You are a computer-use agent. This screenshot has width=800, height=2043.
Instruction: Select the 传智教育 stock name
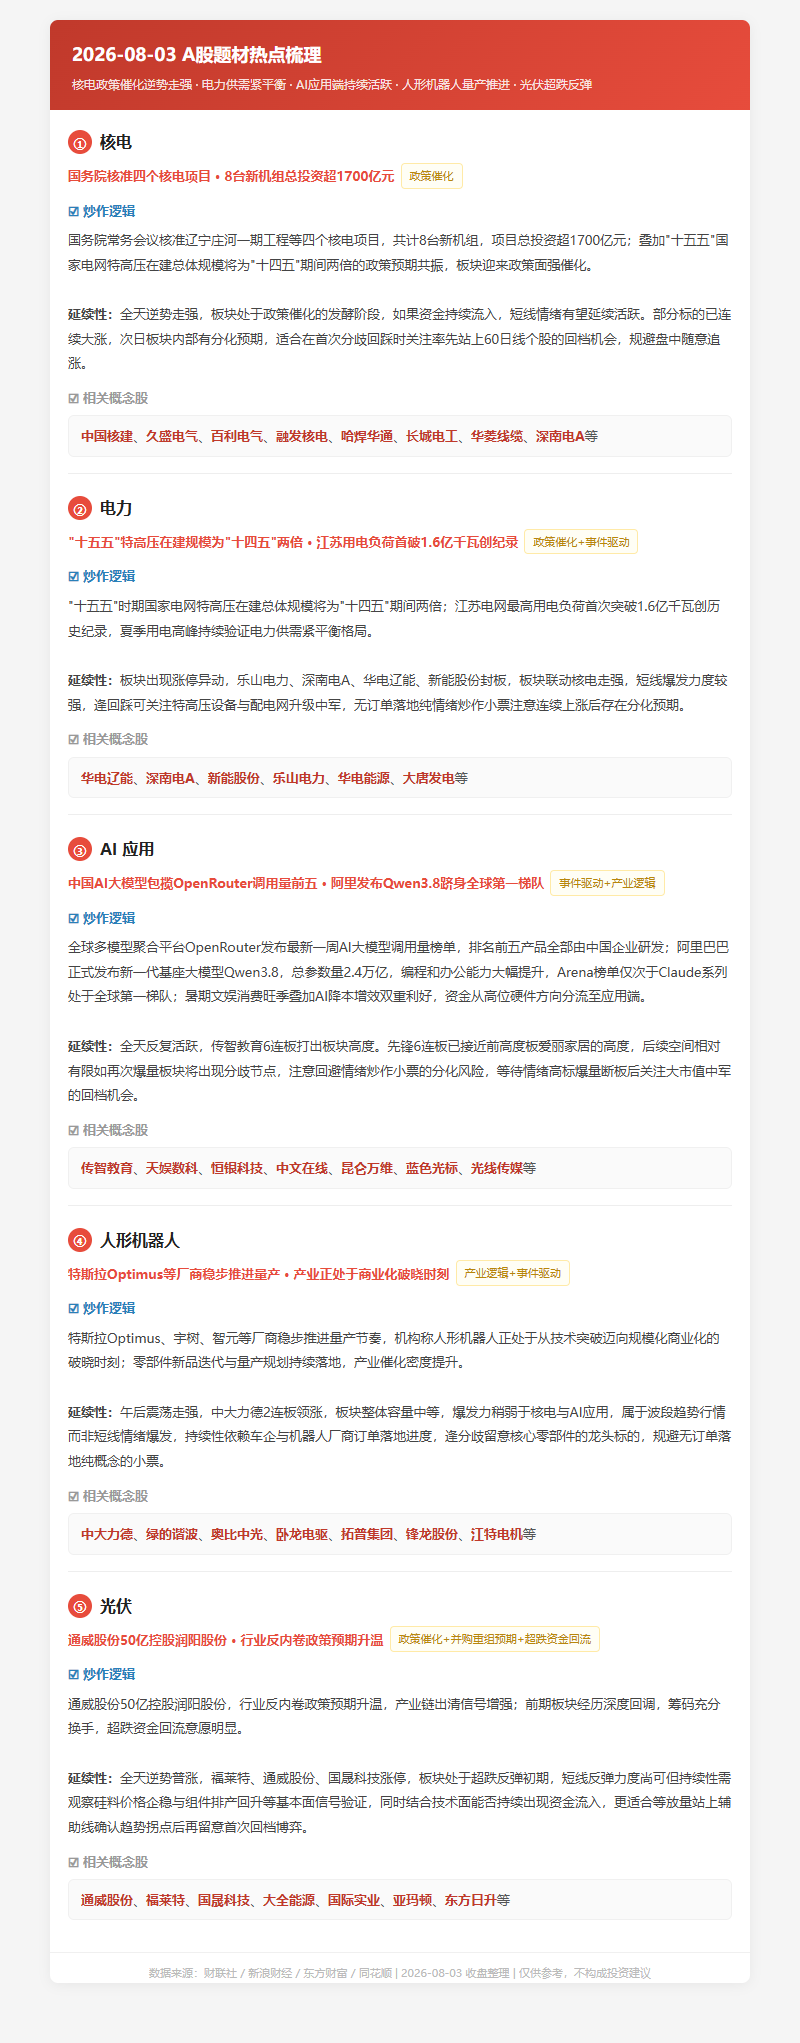tap(107, 1168)
